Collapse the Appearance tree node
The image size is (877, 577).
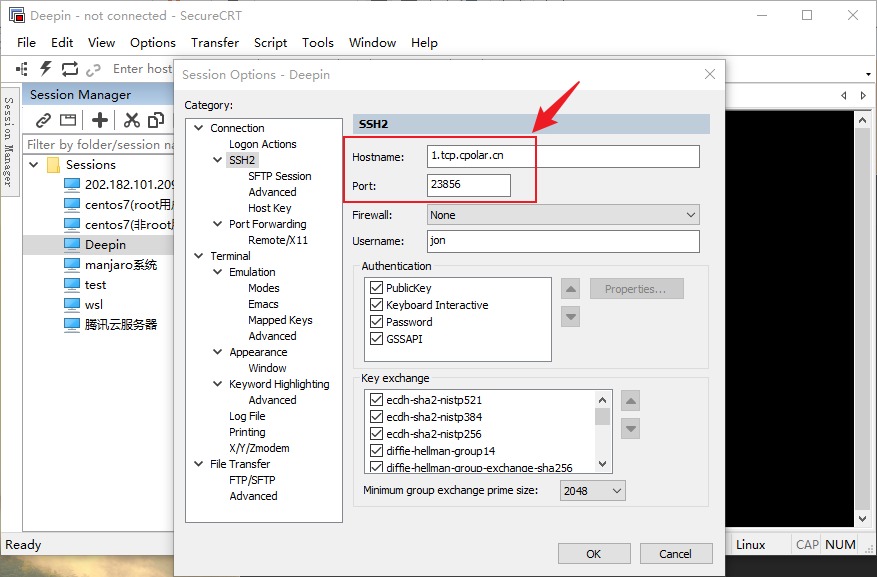coord(218,352)
